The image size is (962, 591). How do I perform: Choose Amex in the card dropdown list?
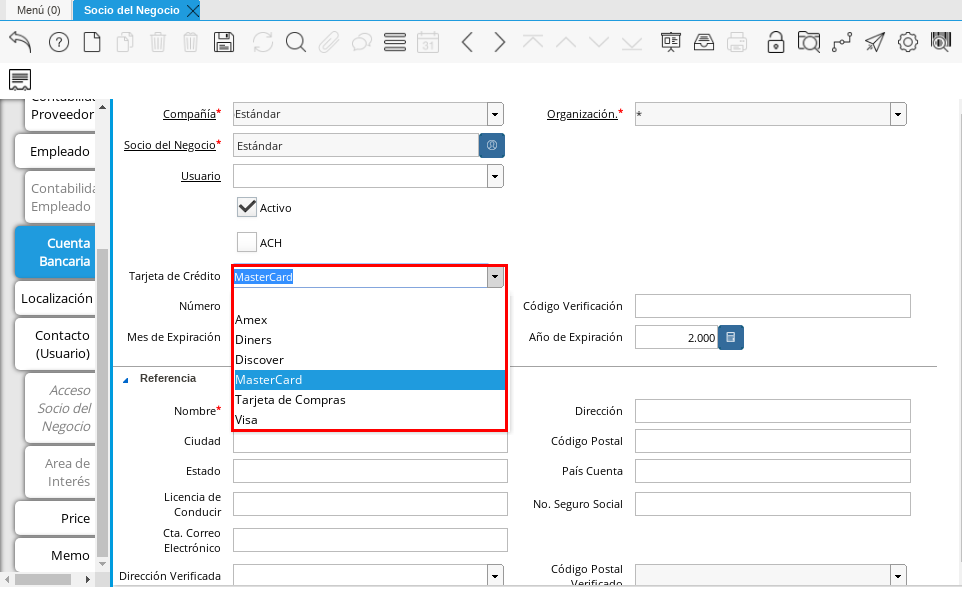pyautogui.click(x=251, y=320)
